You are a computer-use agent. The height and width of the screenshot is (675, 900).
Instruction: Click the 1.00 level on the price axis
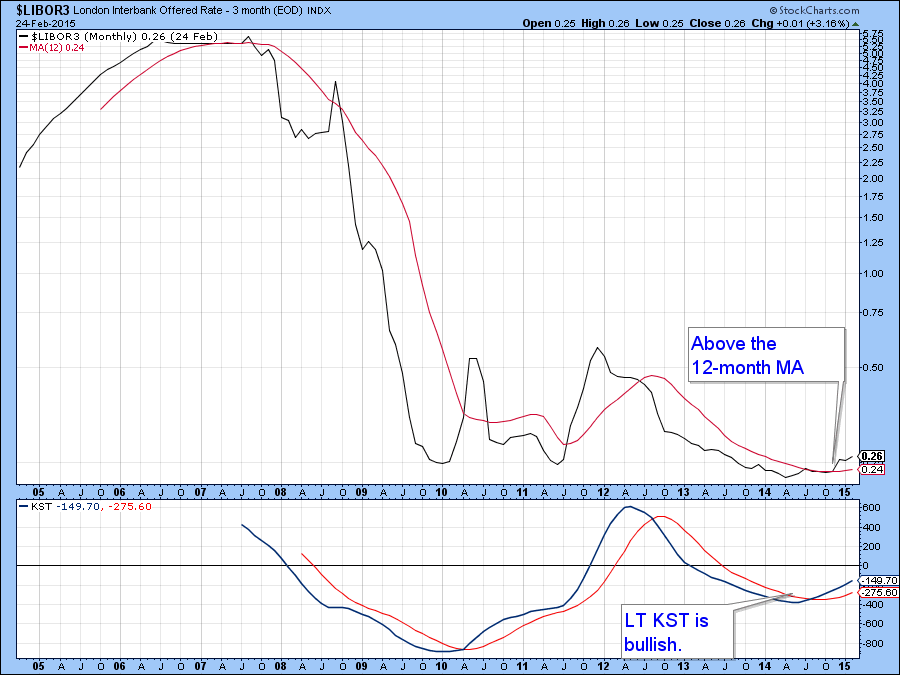(872, 274)
